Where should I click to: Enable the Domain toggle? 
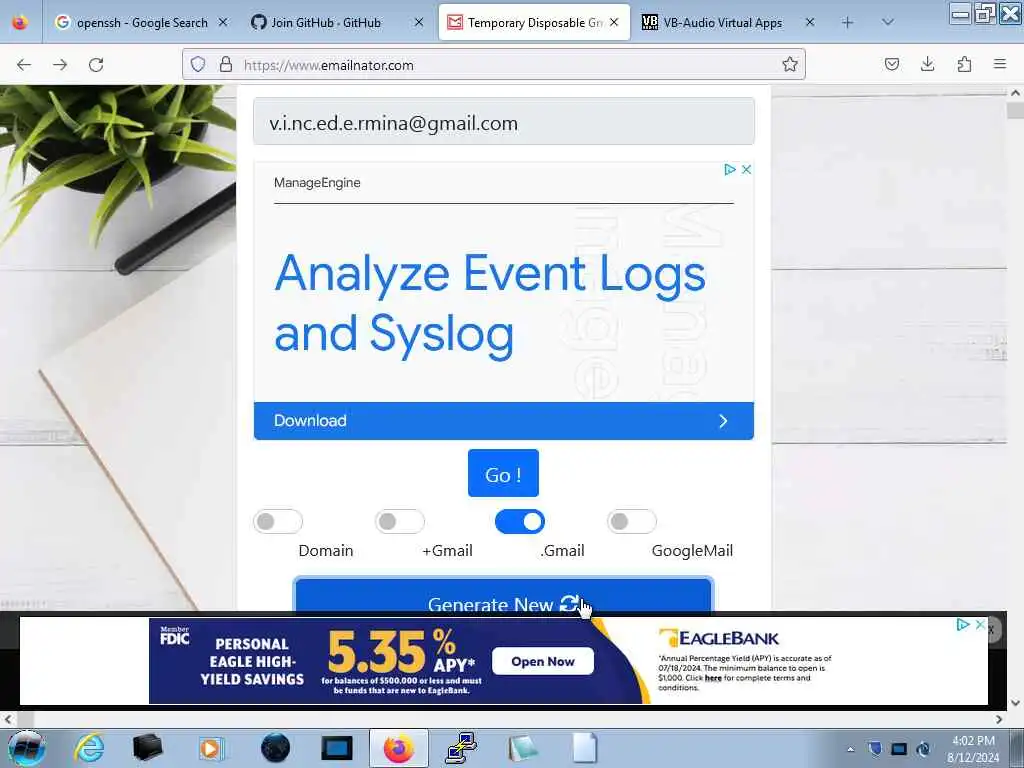pos(278,521)
